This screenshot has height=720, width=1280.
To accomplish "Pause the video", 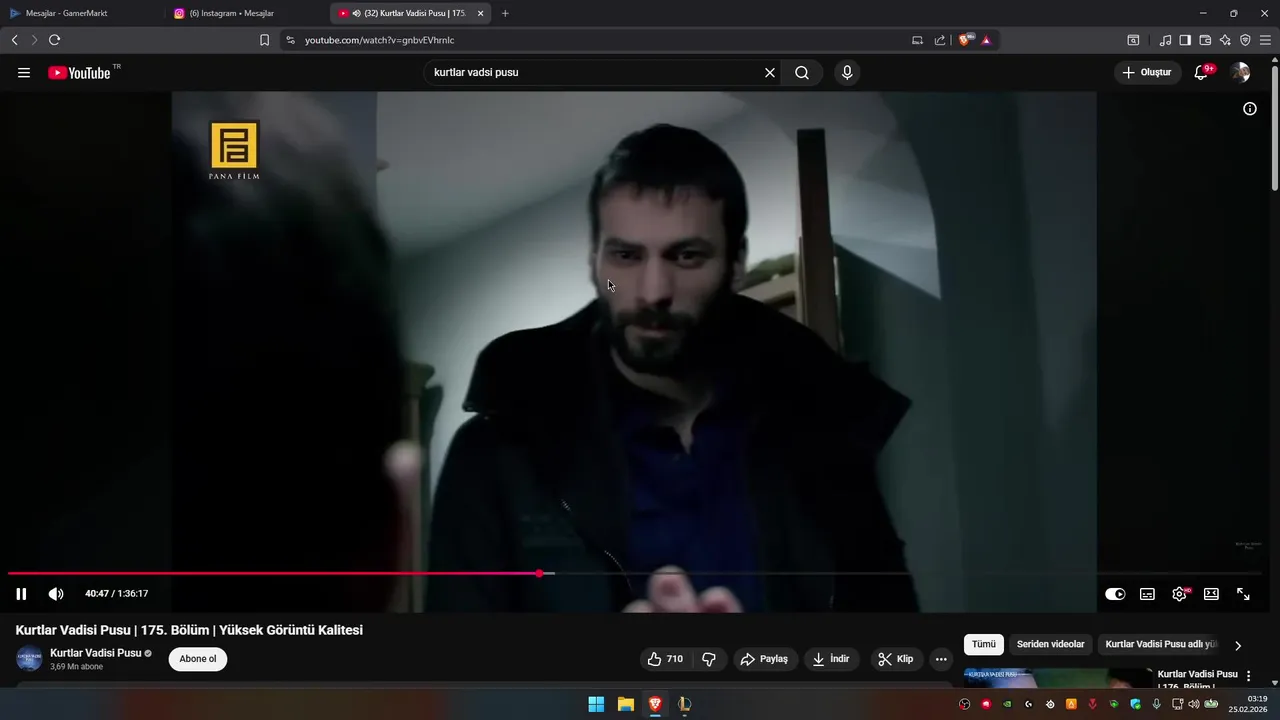I will [21, 594].
